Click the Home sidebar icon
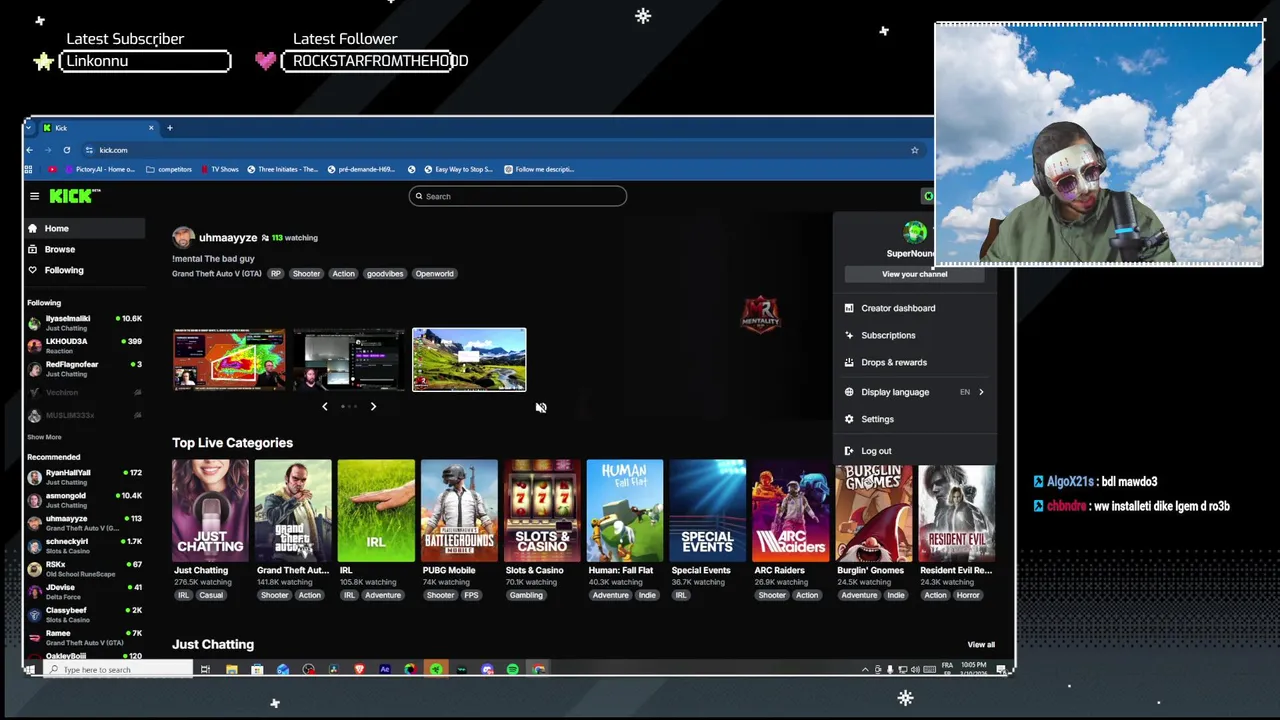 tap(33, 228)
